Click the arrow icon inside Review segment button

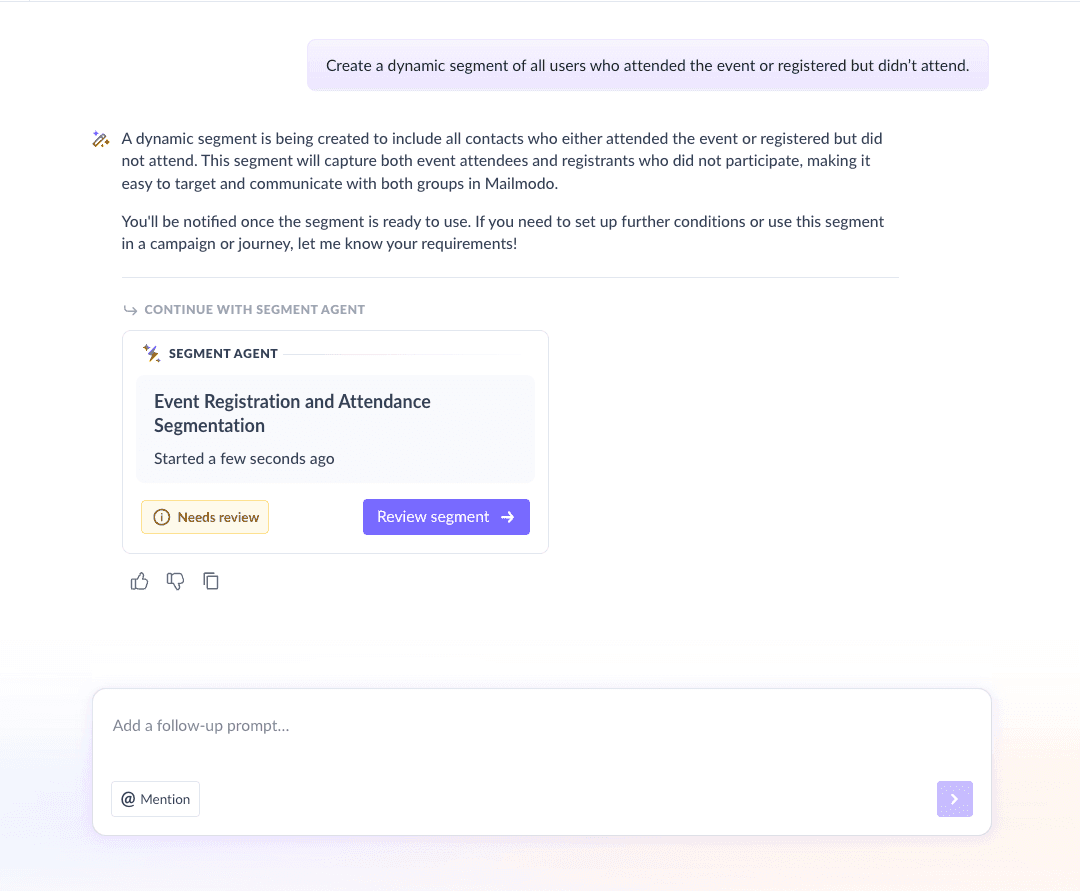coord(508,517)
